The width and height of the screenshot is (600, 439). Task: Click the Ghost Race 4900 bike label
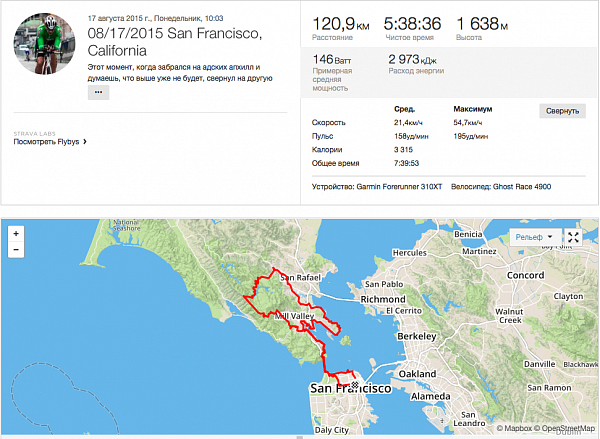click(x=522, y=187)
